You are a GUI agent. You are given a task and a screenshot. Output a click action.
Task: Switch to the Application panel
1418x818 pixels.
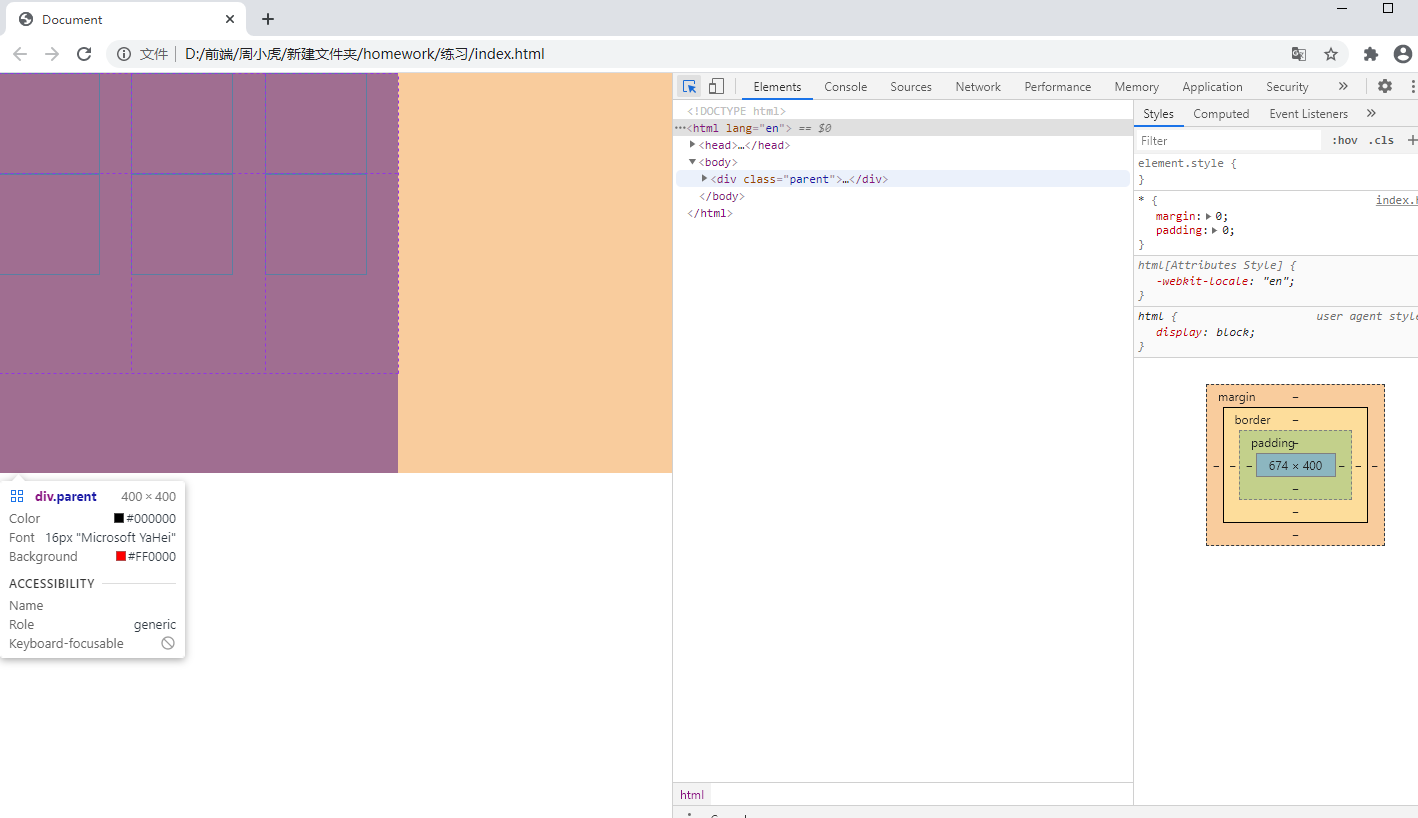(x=1212, y=87)
